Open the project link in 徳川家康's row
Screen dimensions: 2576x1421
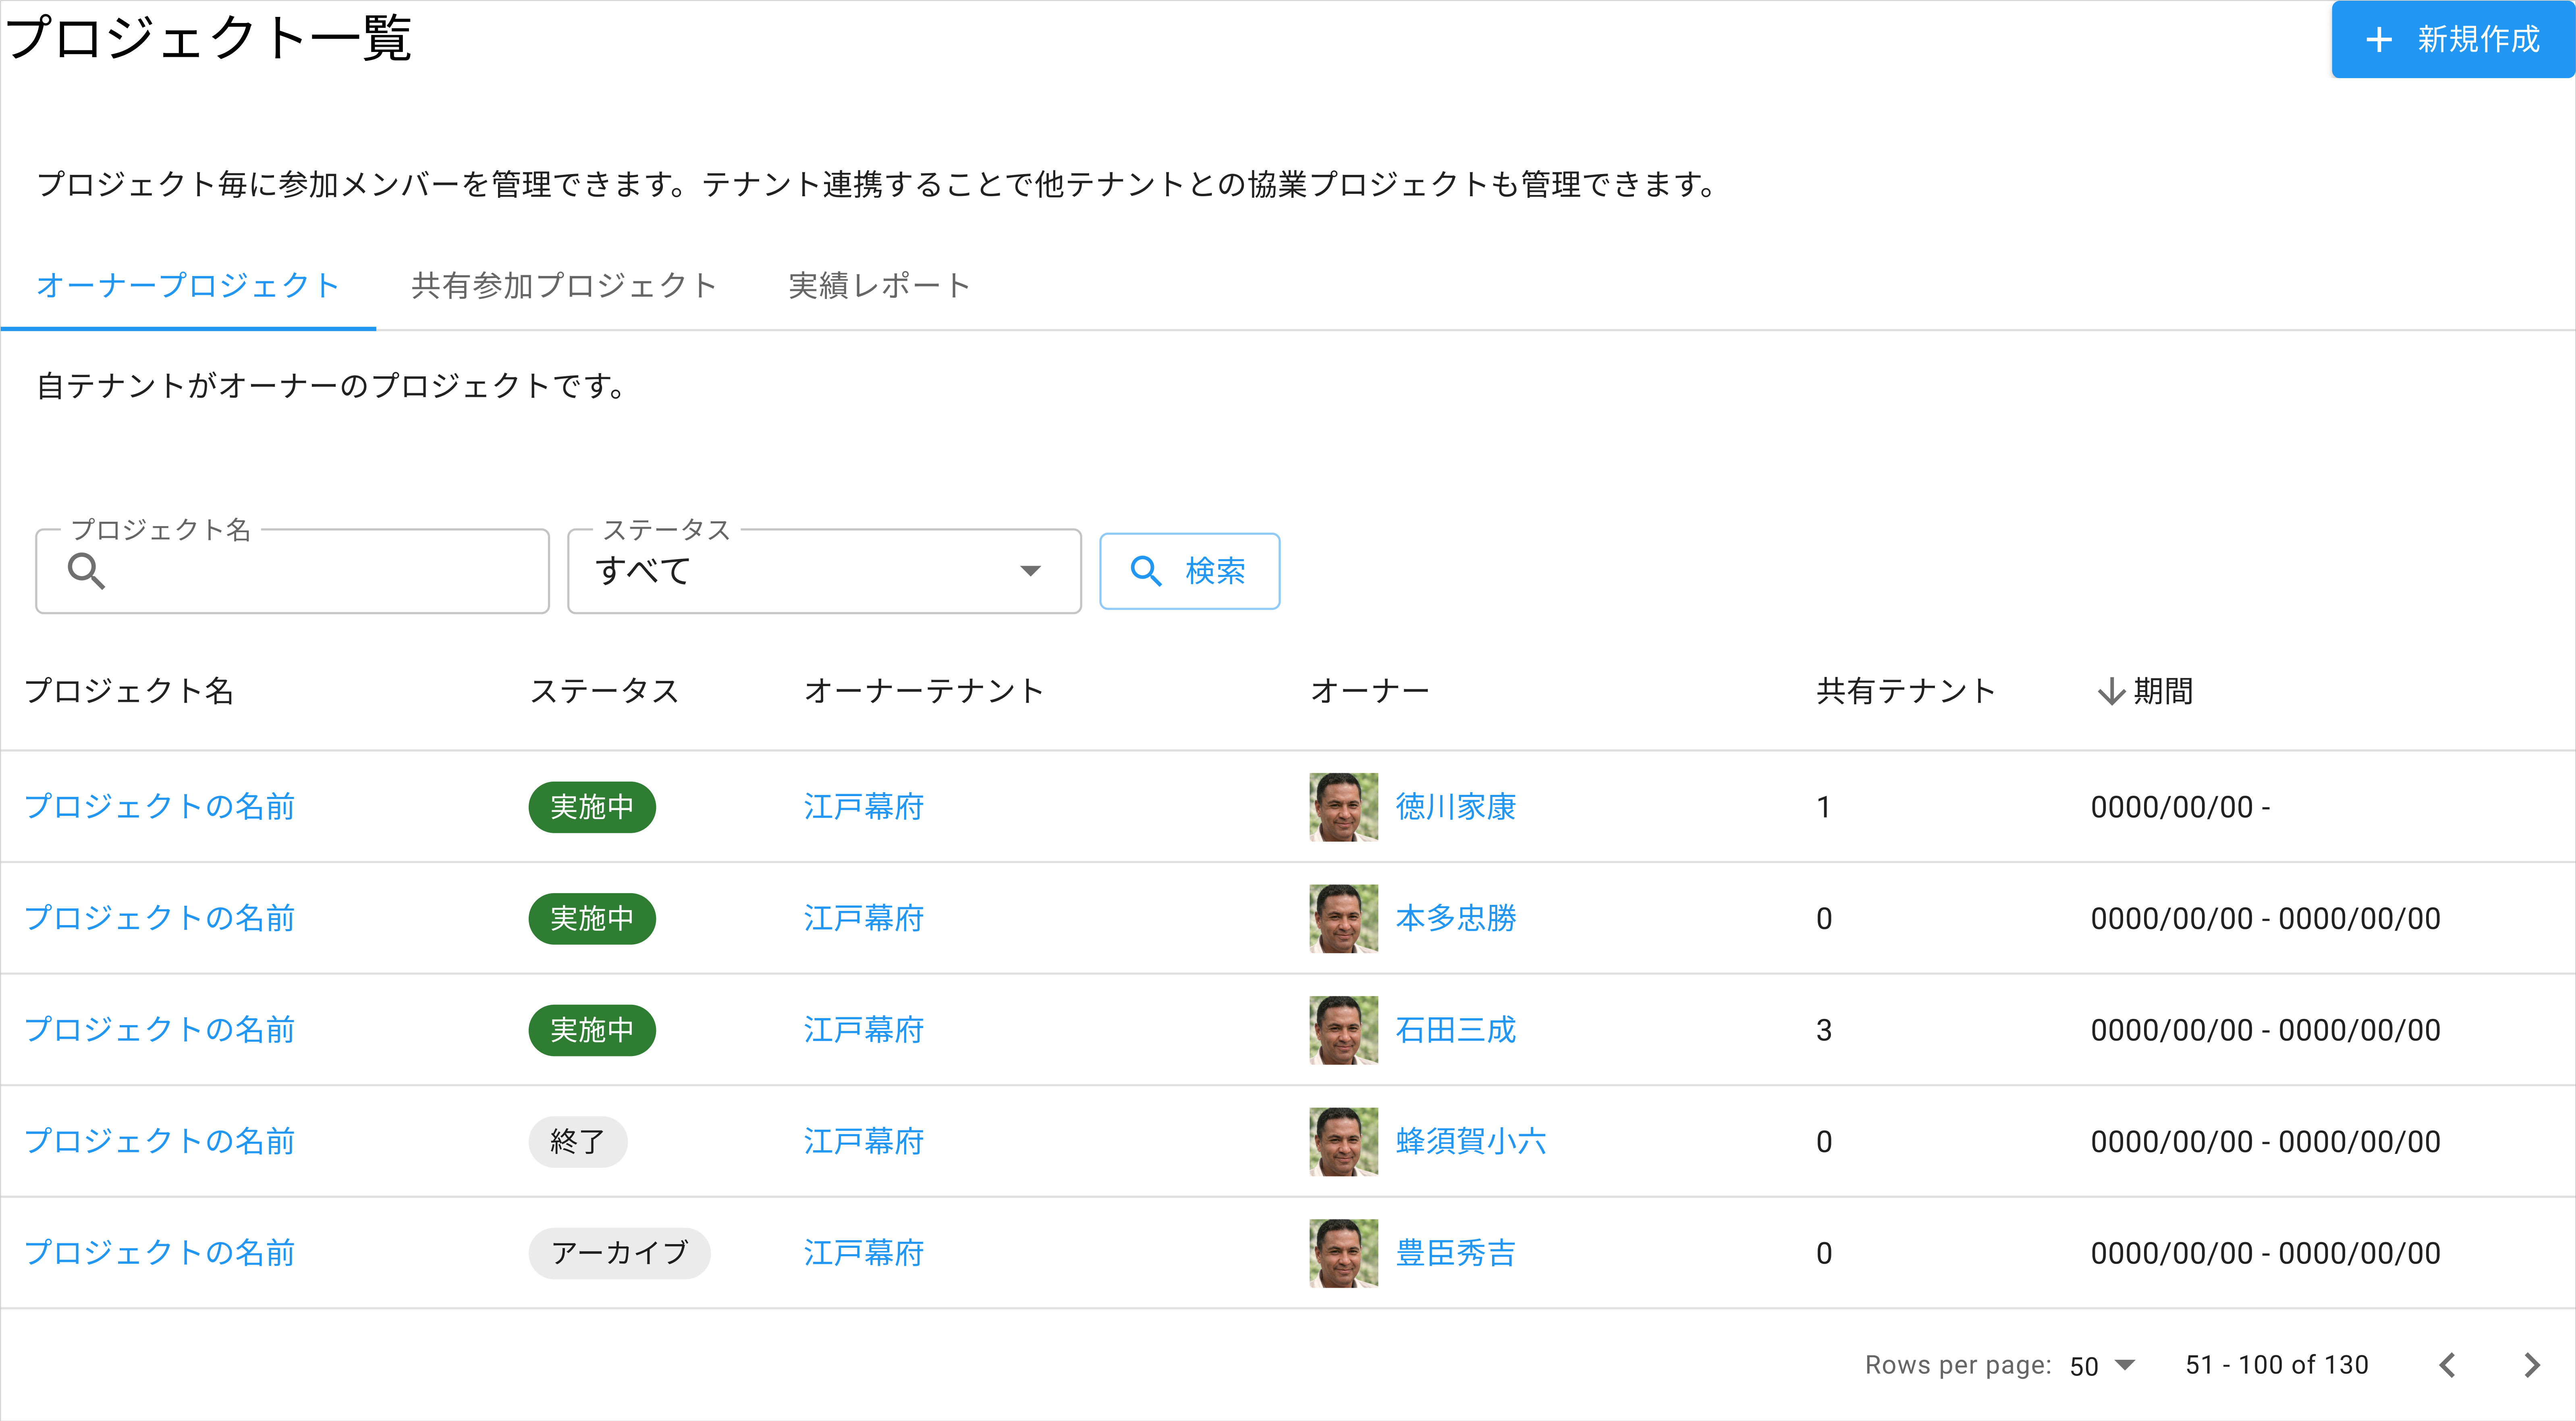coord(160,807)
